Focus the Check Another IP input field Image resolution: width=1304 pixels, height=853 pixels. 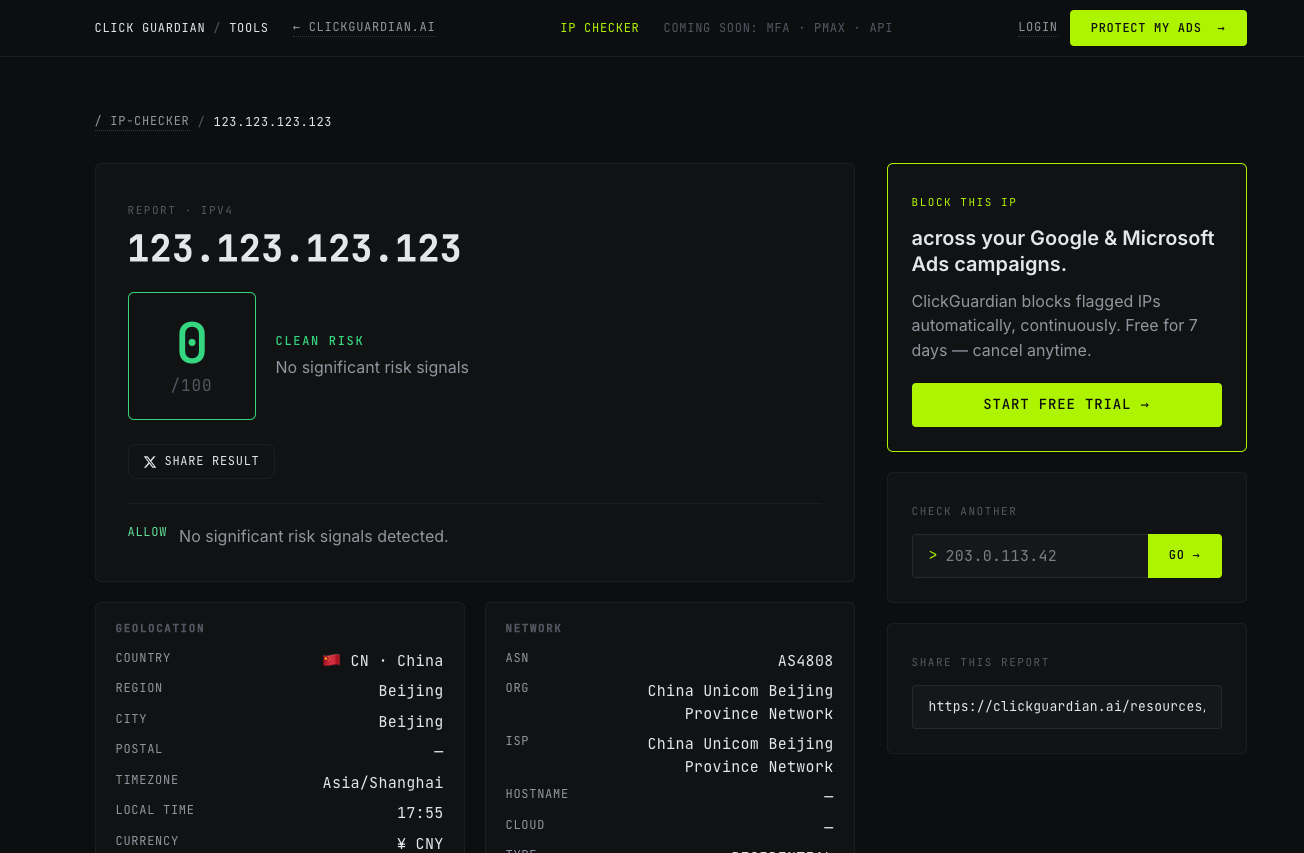1030,556
